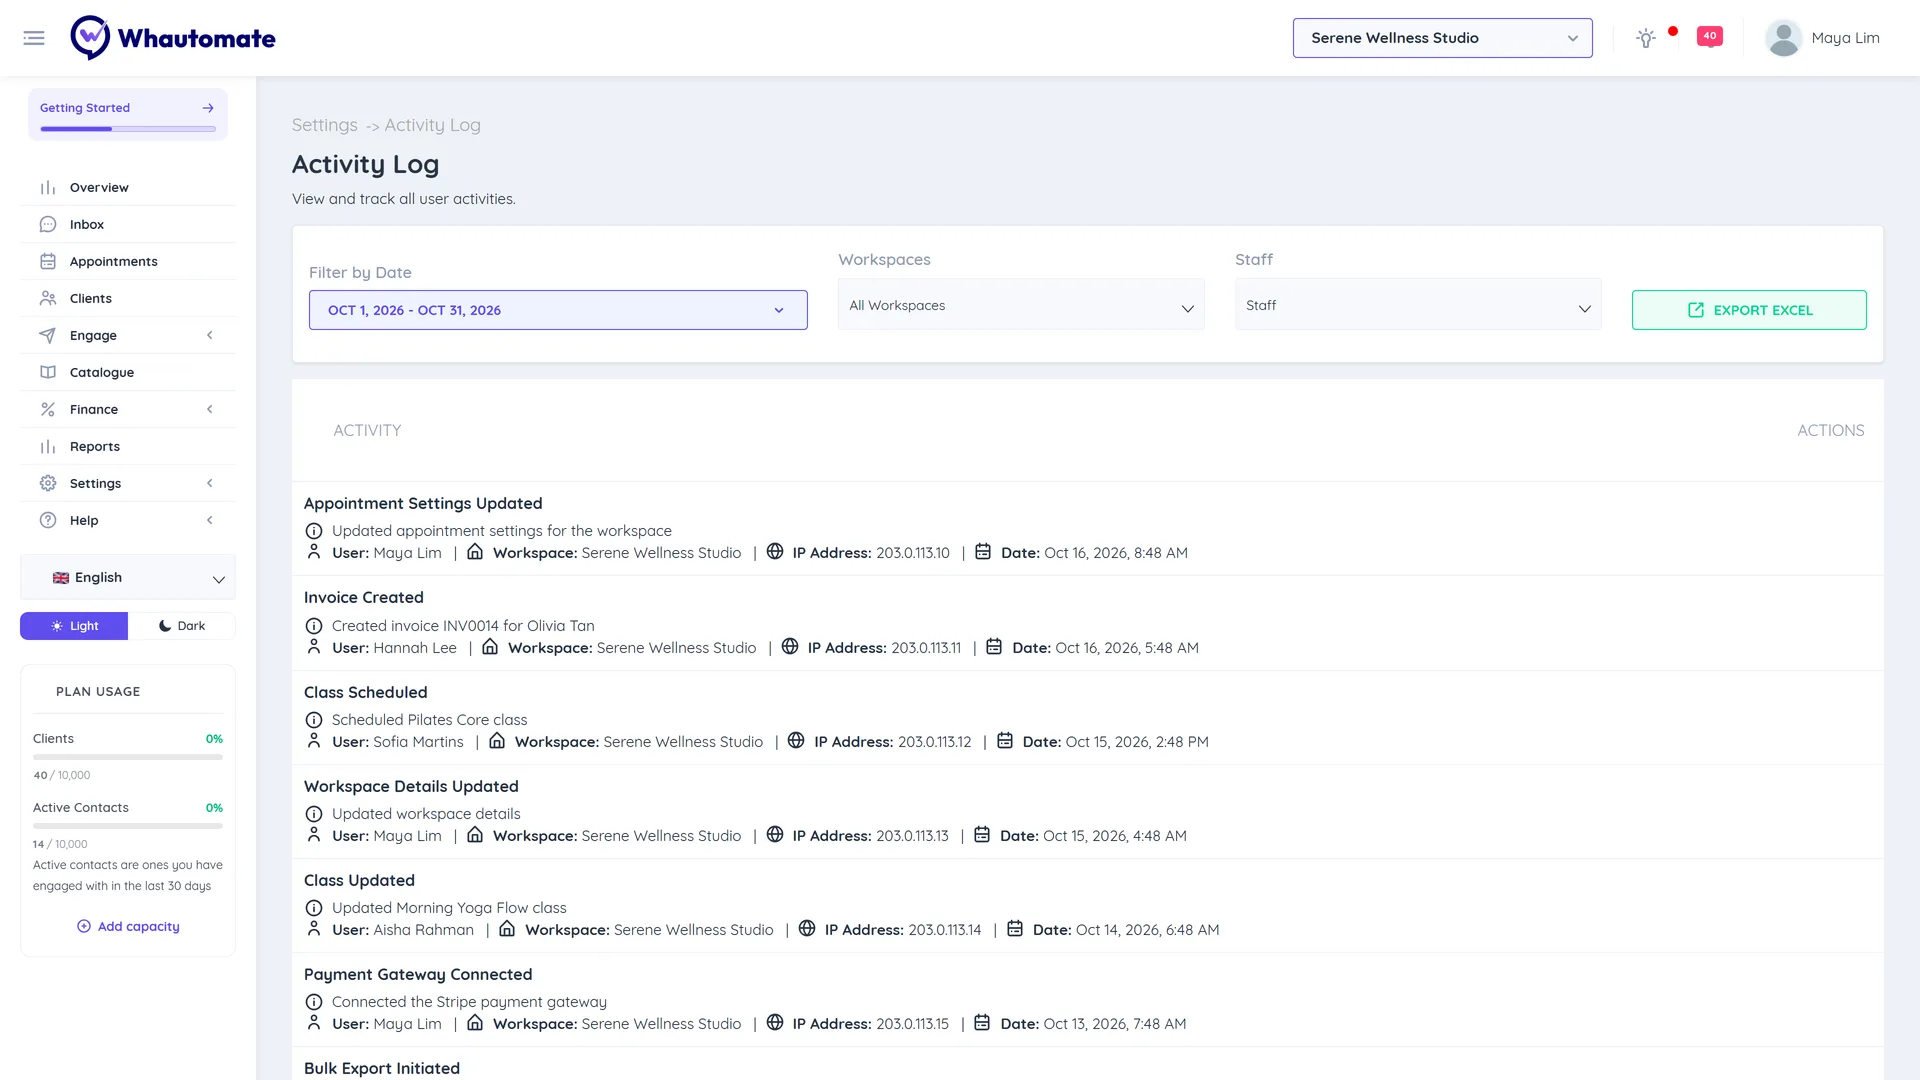This screenshot has height=1080, width=1920.
Task: Click the Reports chart icon
Action: [x=48, y=447]
